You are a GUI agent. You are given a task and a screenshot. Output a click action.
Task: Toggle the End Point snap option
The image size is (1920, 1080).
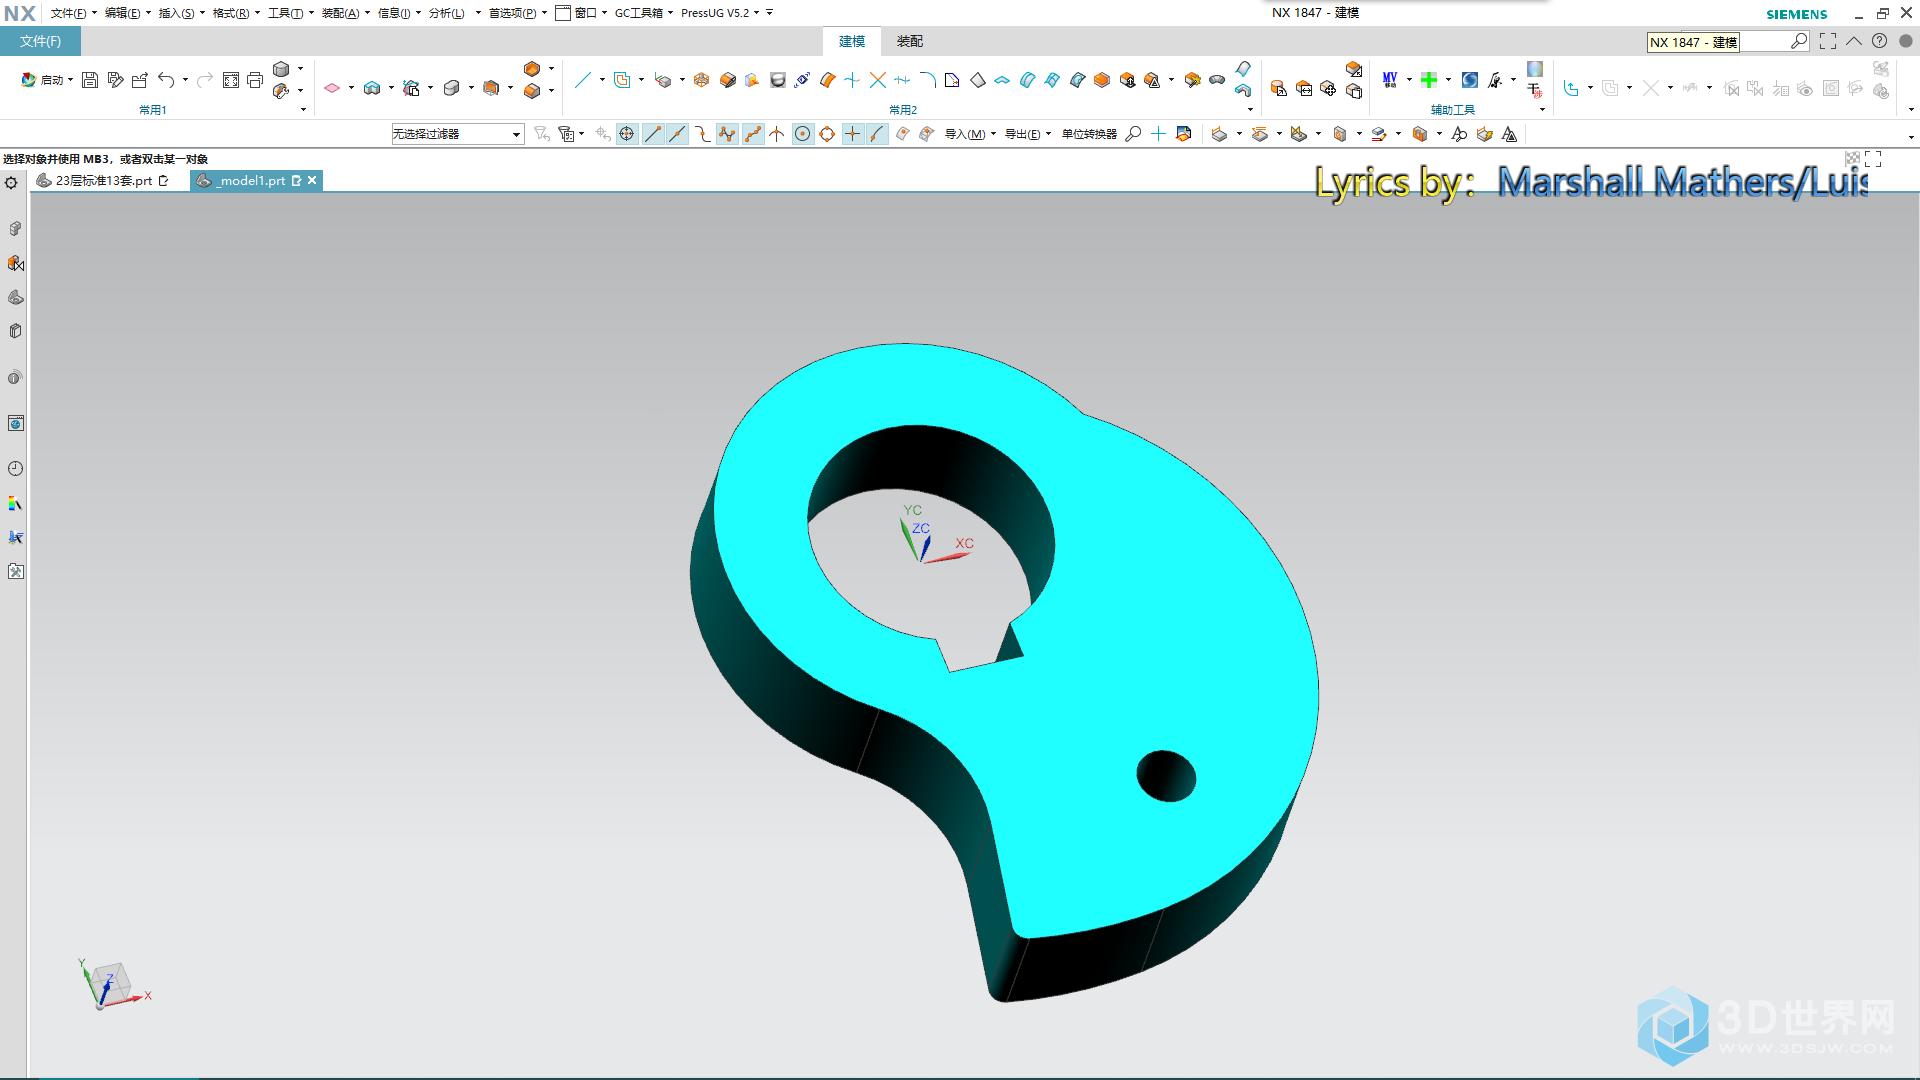point(653,134)
